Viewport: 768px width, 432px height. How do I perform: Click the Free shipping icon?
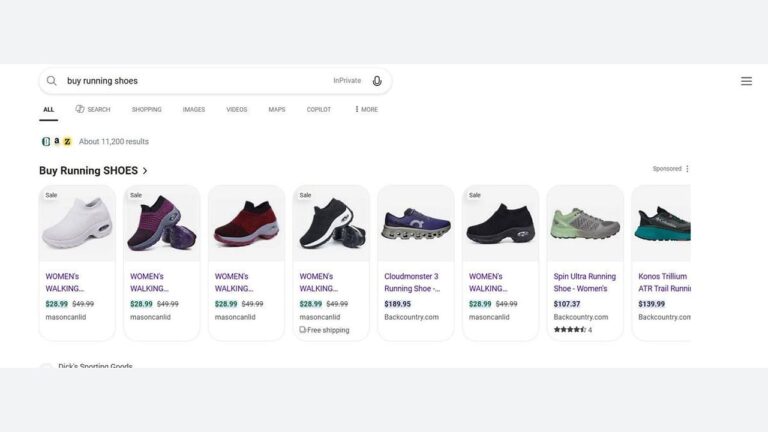pos(303,330)
